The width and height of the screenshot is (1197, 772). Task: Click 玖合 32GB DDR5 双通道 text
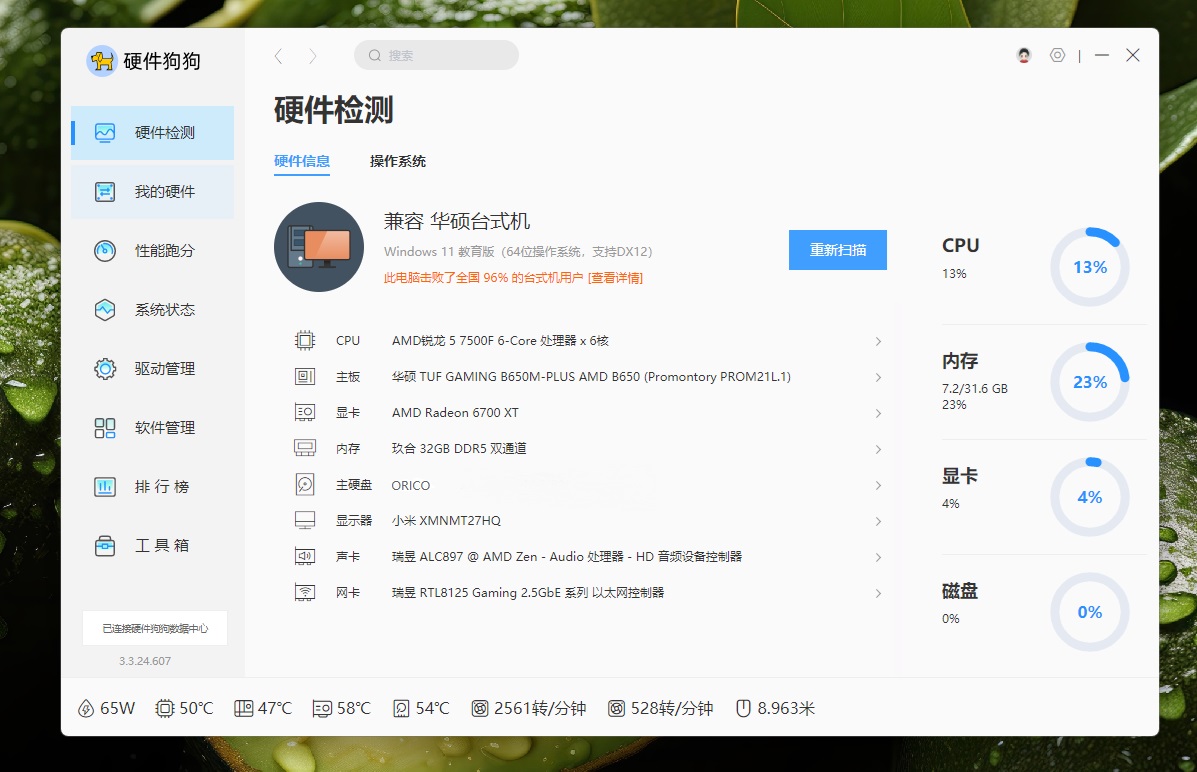tap(459, 448)
